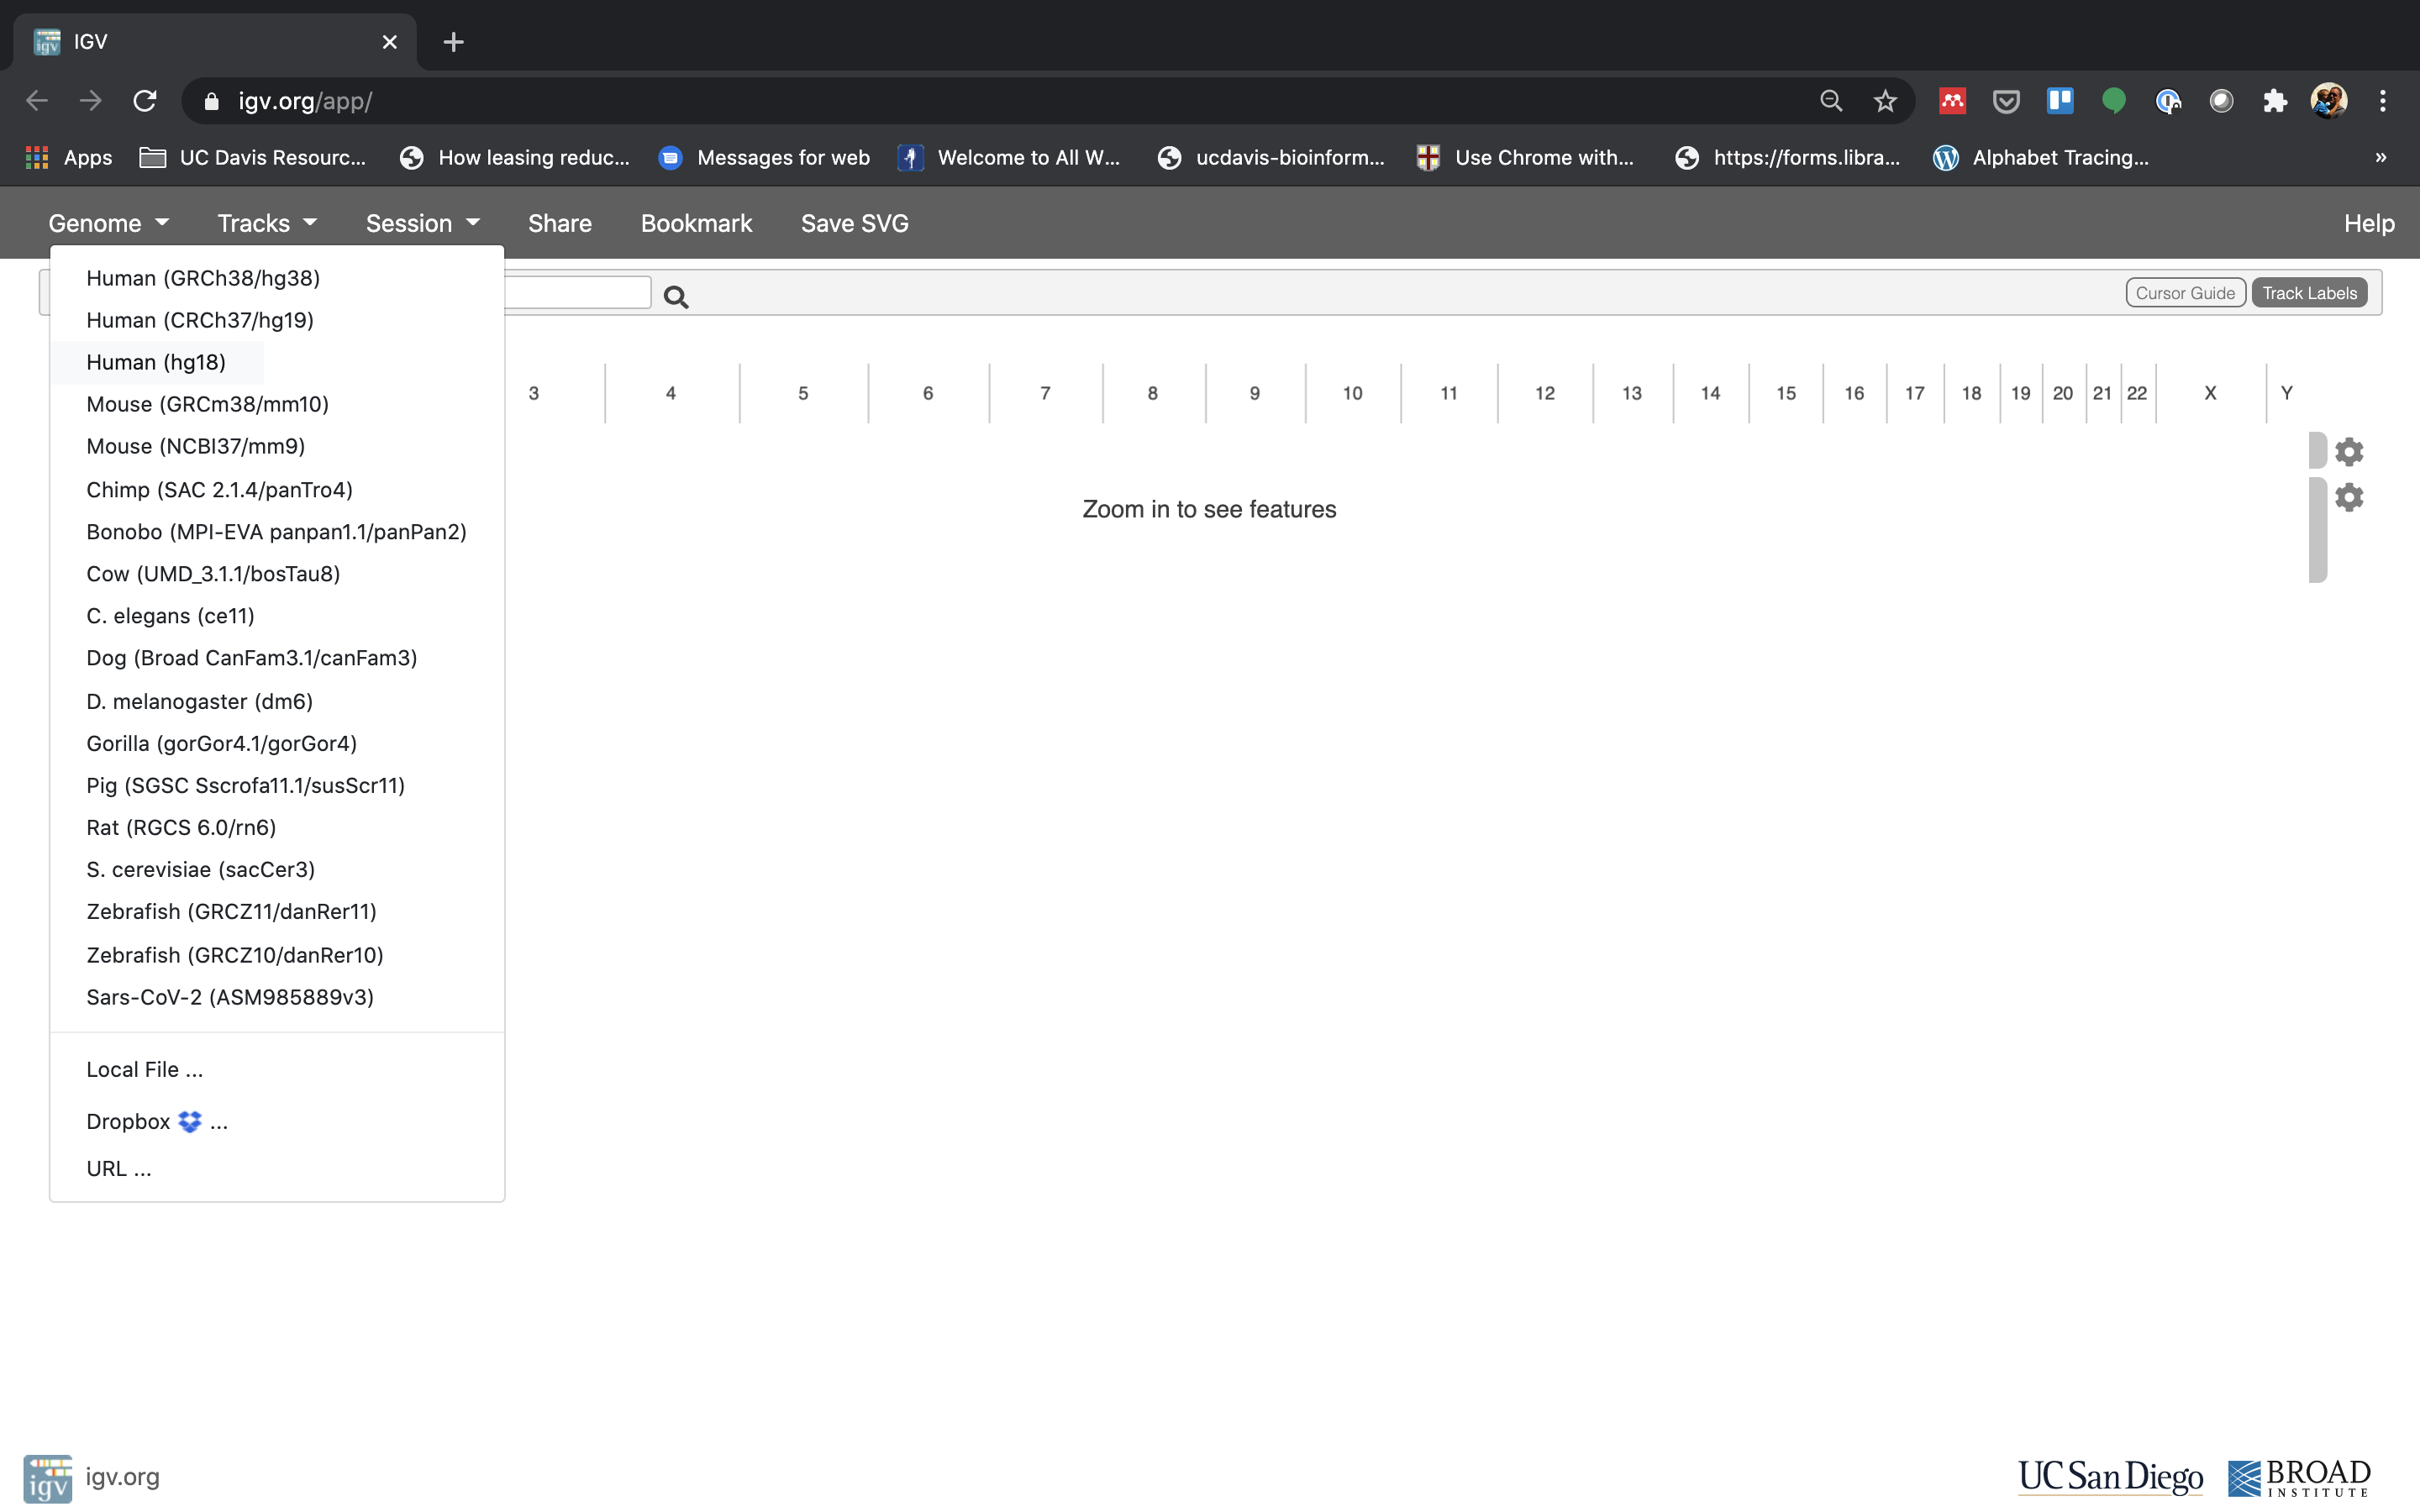Toggle the Track Labels button
Screen dimensions: 2420x1512
click(2309, 293)
